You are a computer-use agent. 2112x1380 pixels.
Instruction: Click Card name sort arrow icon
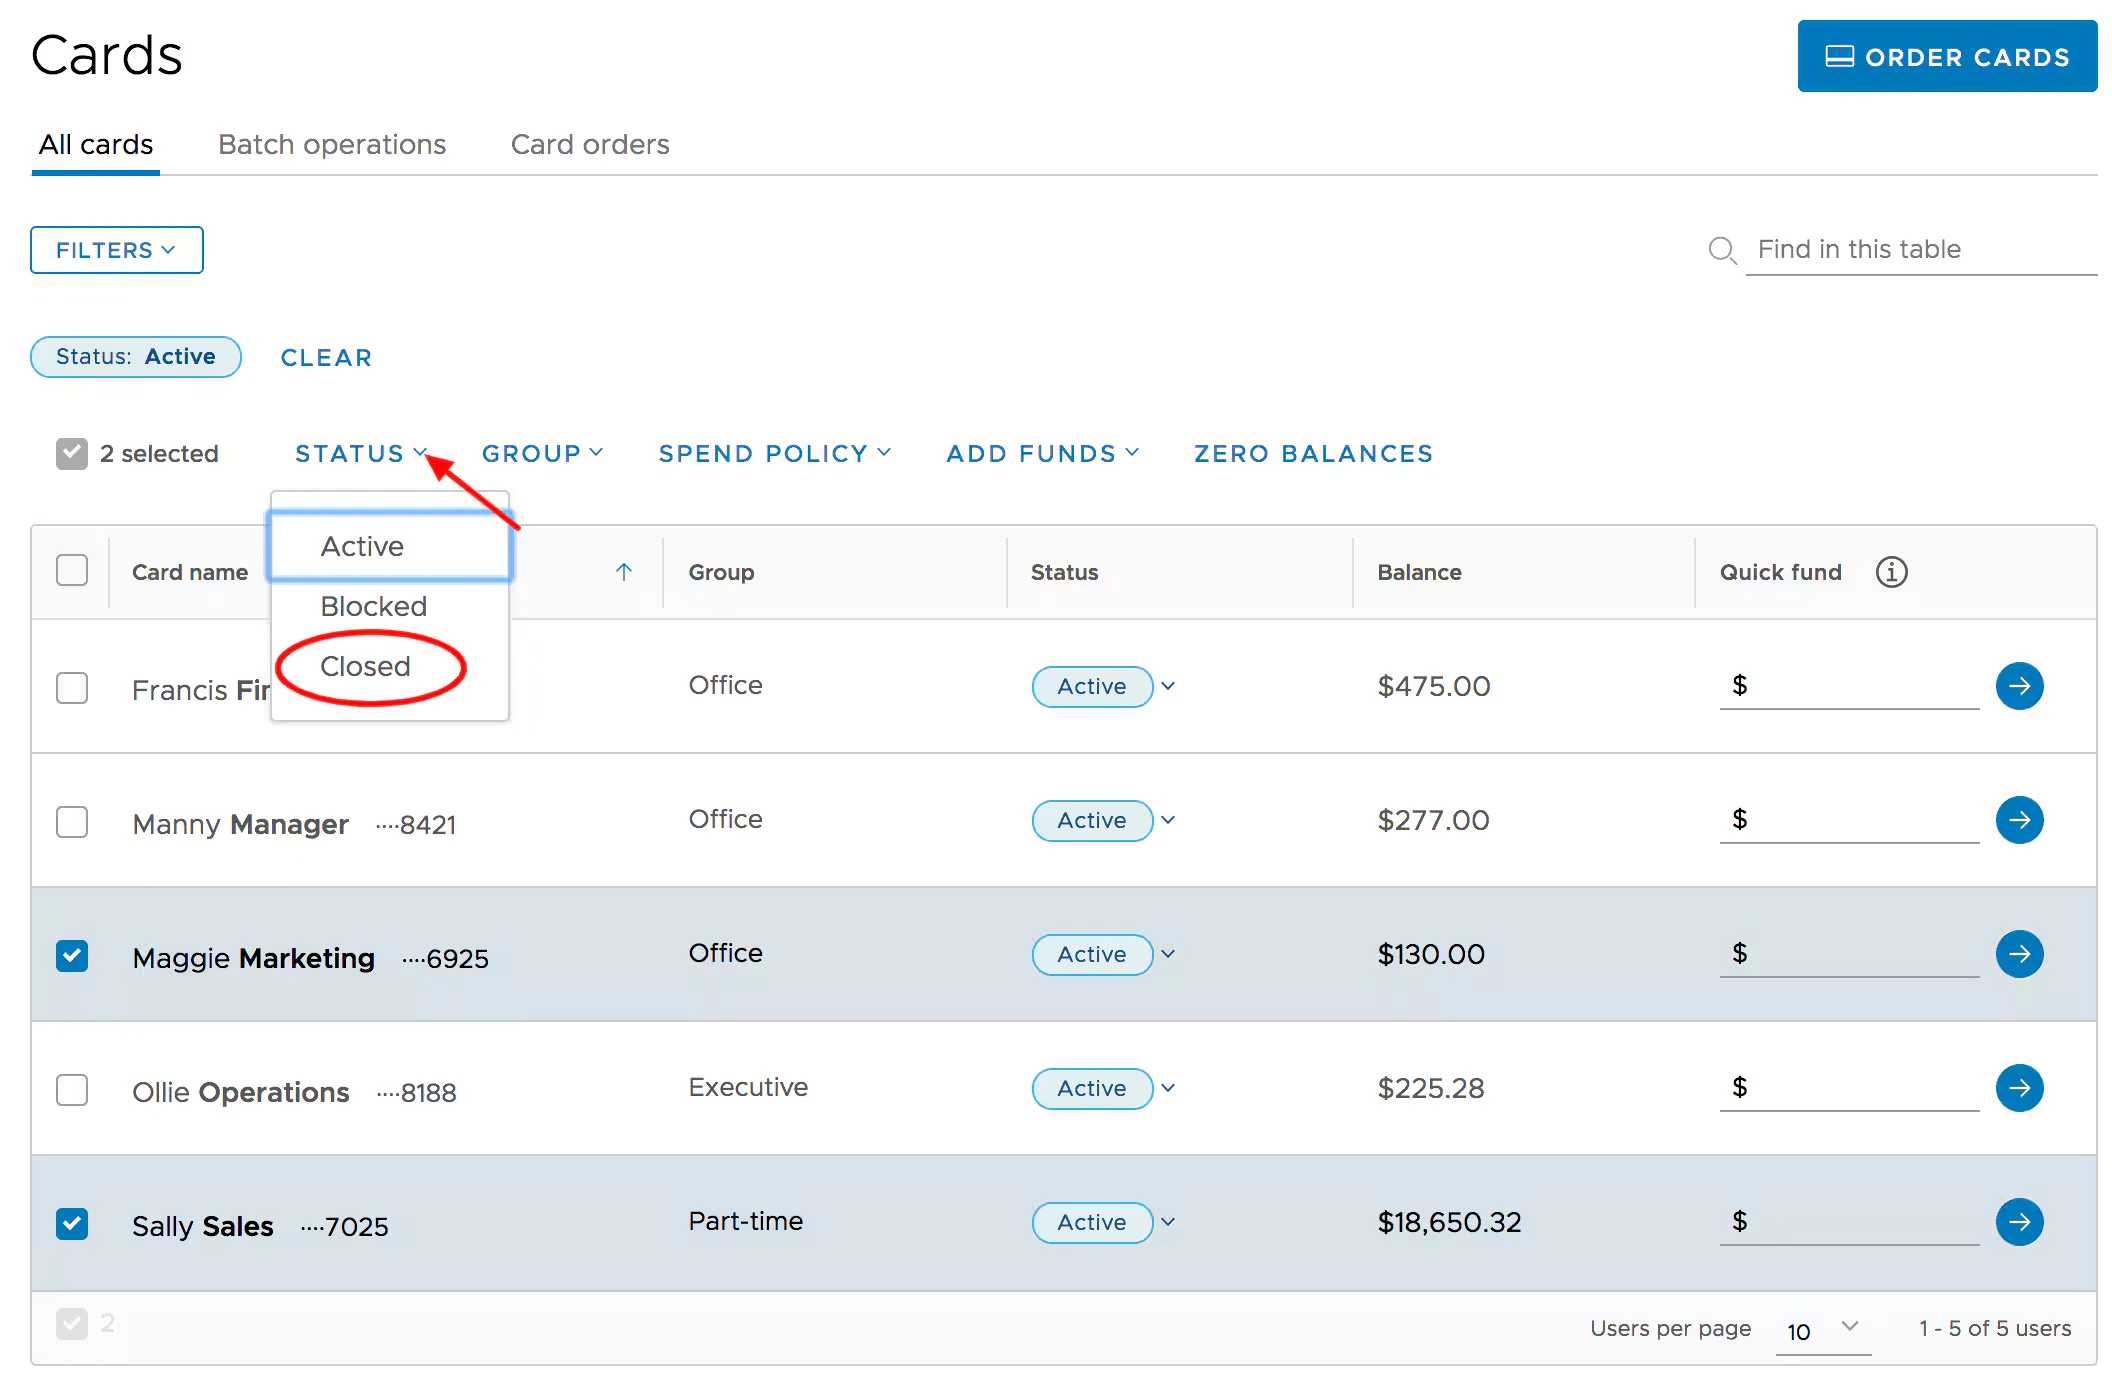pos(623,572)
